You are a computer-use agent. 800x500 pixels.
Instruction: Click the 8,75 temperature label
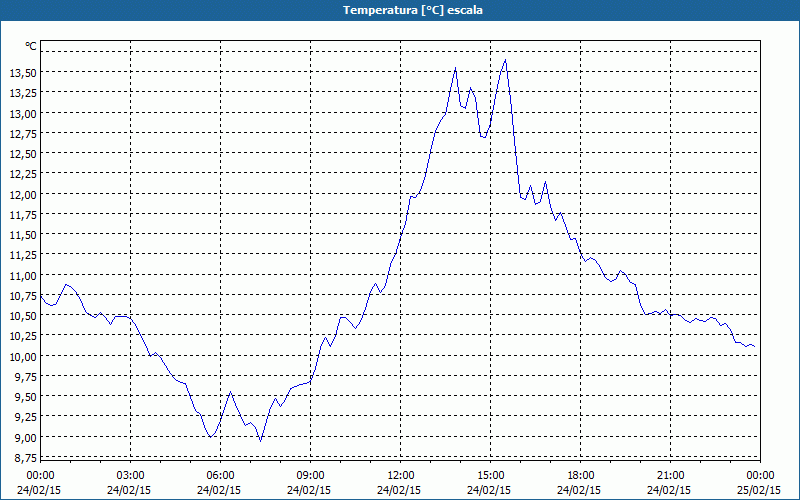26,458
